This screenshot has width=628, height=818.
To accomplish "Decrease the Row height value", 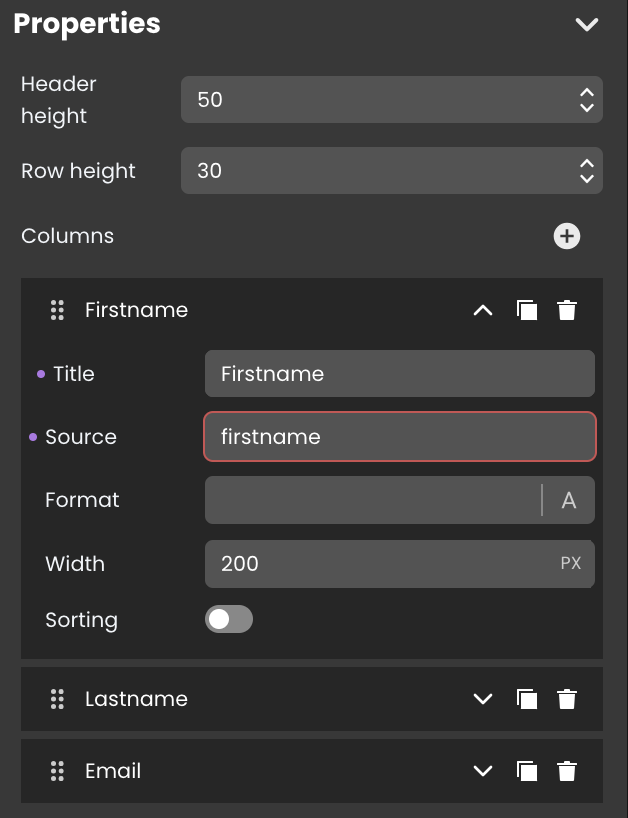I will (587, 178).
